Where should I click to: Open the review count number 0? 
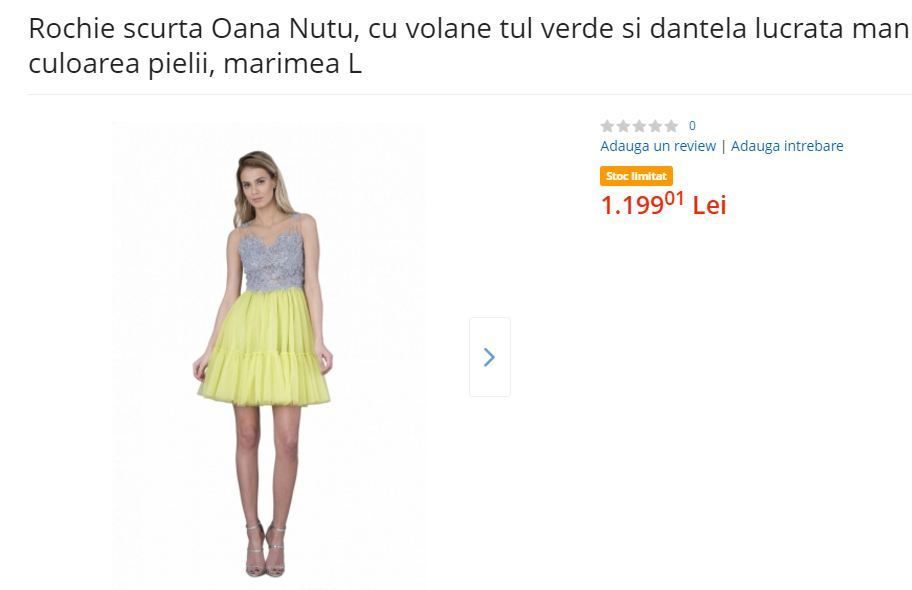click(692, 126)
